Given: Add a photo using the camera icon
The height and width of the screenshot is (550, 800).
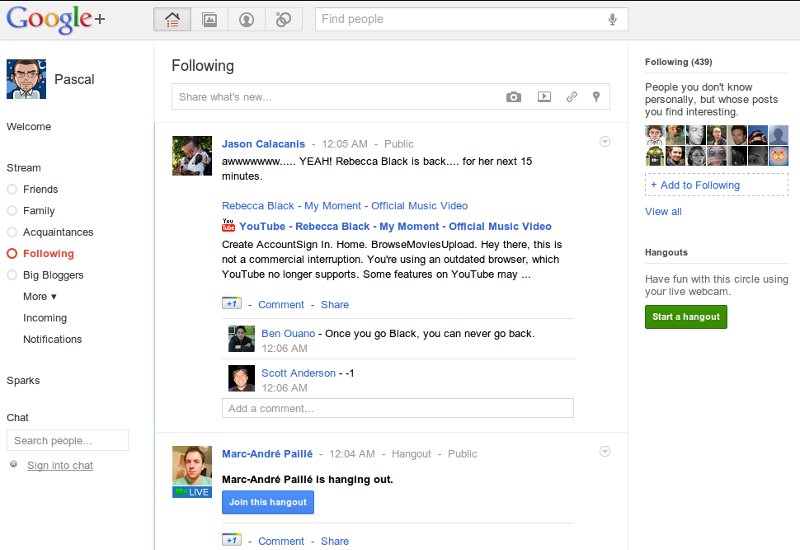Looking at the screenshot, I should [513, 97].
